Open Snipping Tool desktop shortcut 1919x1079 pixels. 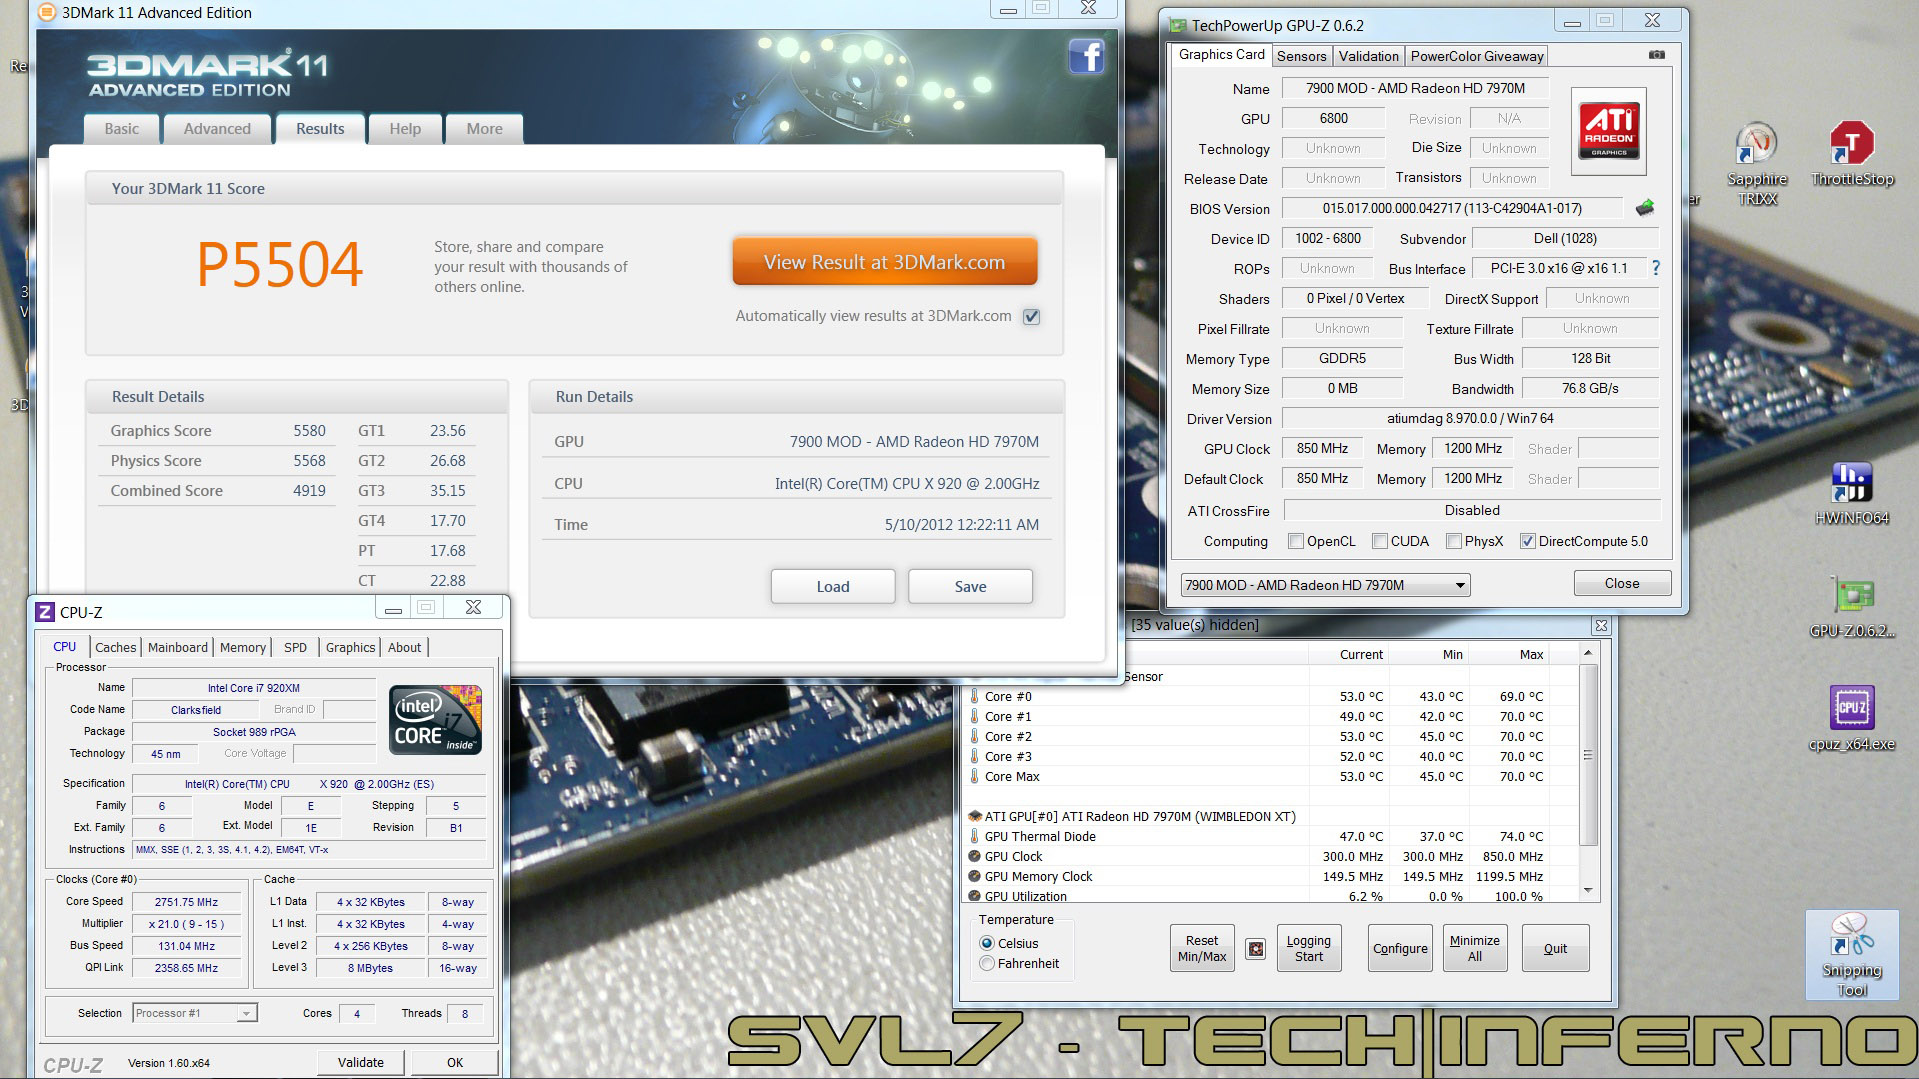(1852, 955)
